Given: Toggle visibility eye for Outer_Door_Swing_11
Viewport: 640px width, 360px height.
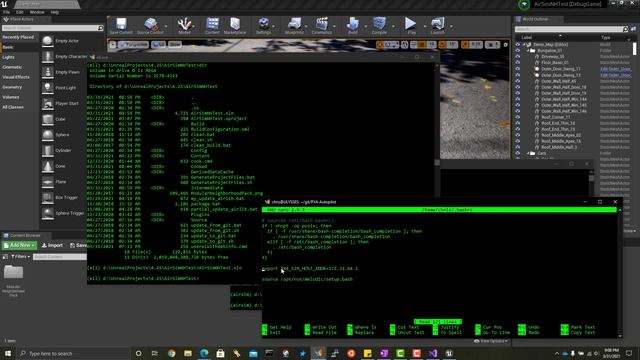Looking at the screenshot, I should (518, 69).
